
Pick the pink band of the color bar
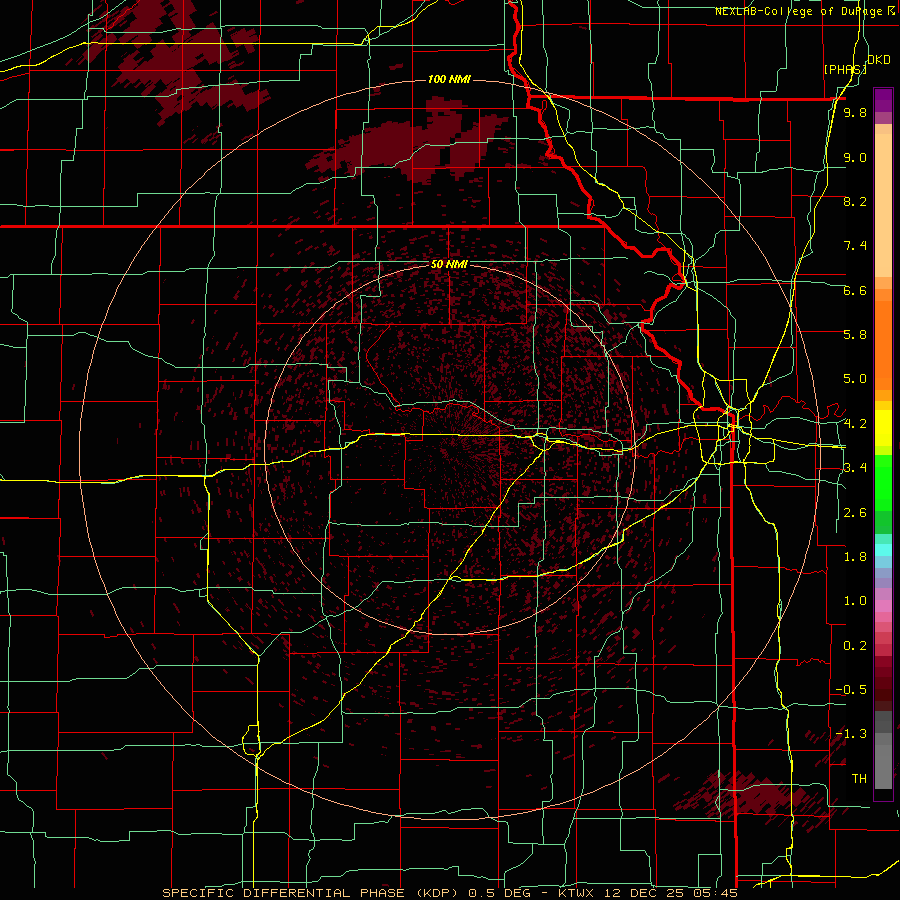click(883, 606)
